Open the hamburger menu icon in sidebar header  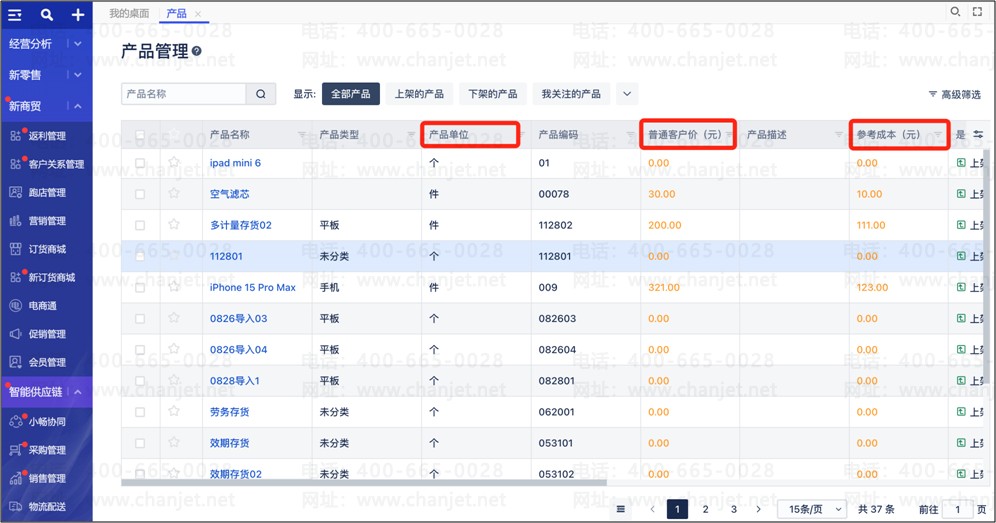[15, 15]
